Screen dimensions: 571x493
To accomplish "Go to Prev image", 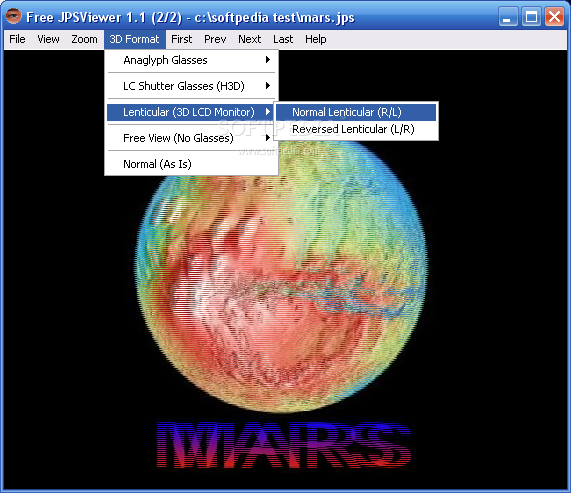I will (x=215, y=39).
